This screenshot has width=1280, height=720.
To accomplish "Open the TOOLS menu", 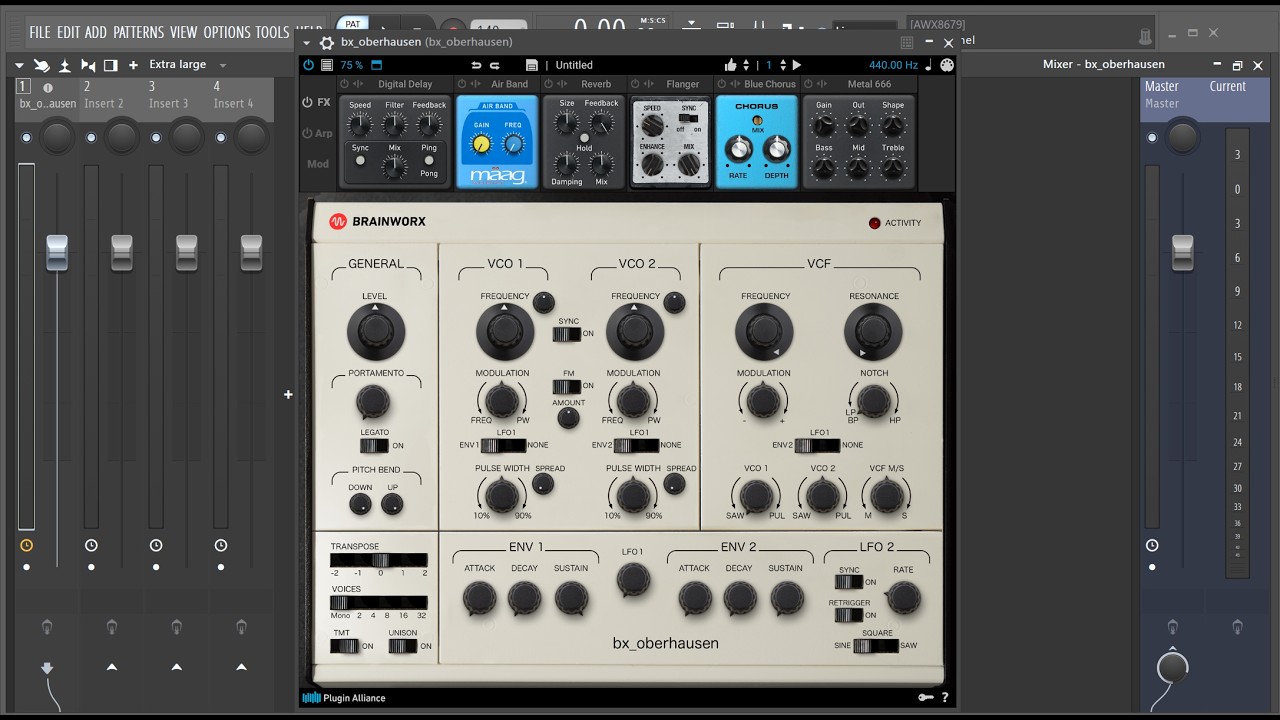I will (272, 32).
